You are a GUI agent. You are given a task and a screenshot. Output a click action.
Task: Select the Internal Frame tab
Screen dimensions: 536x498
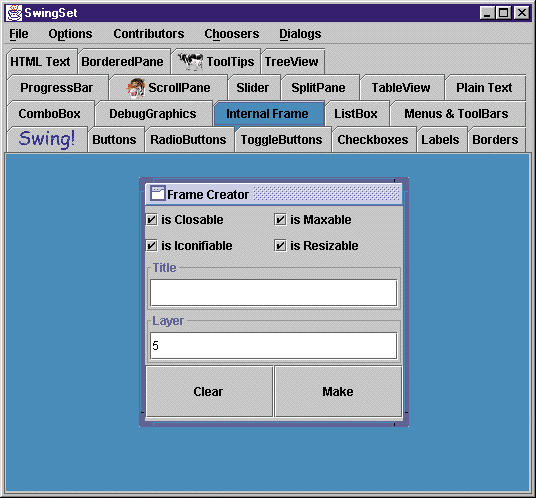[x=269, y=114]
